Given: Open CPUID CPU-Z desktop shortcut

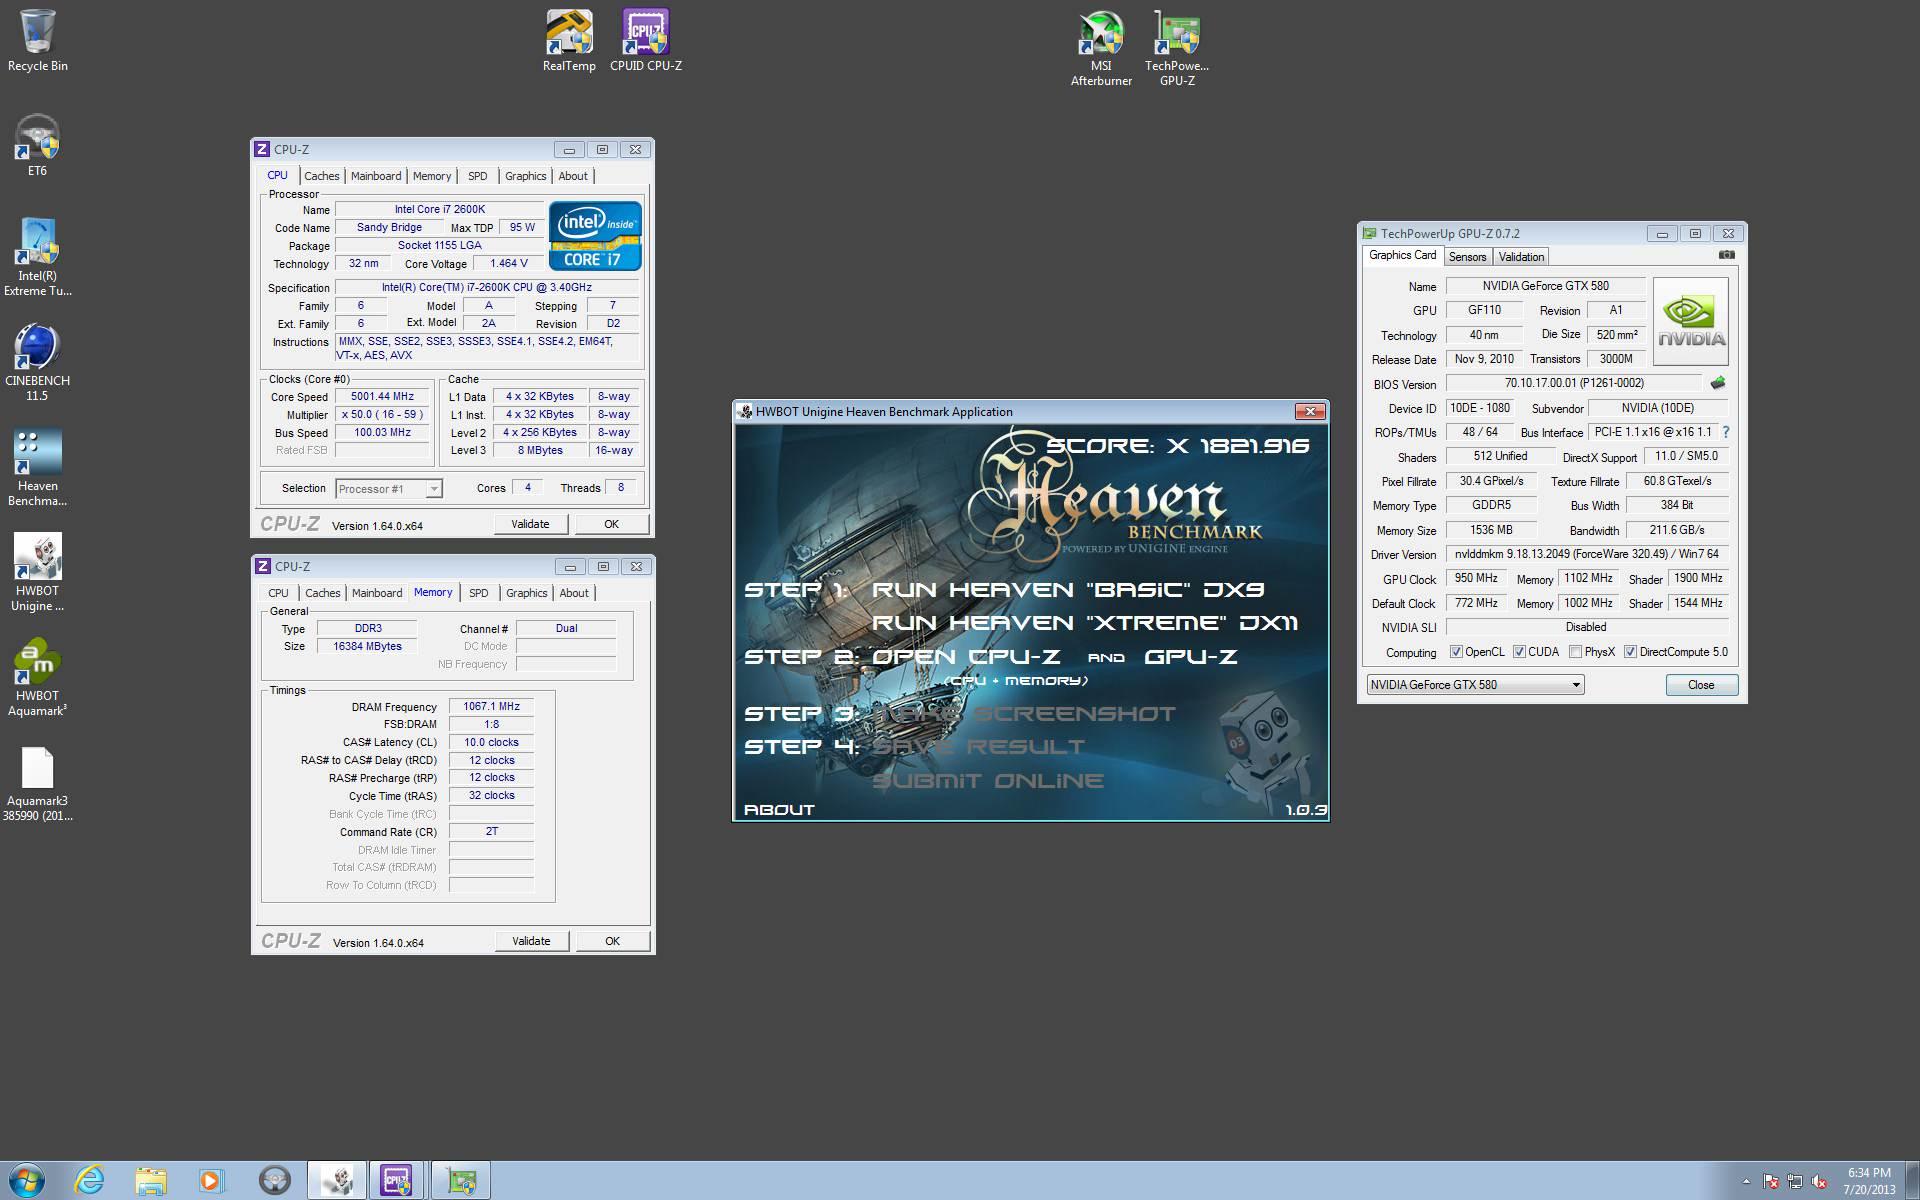Looking at the screenshot, I should 646,42.
